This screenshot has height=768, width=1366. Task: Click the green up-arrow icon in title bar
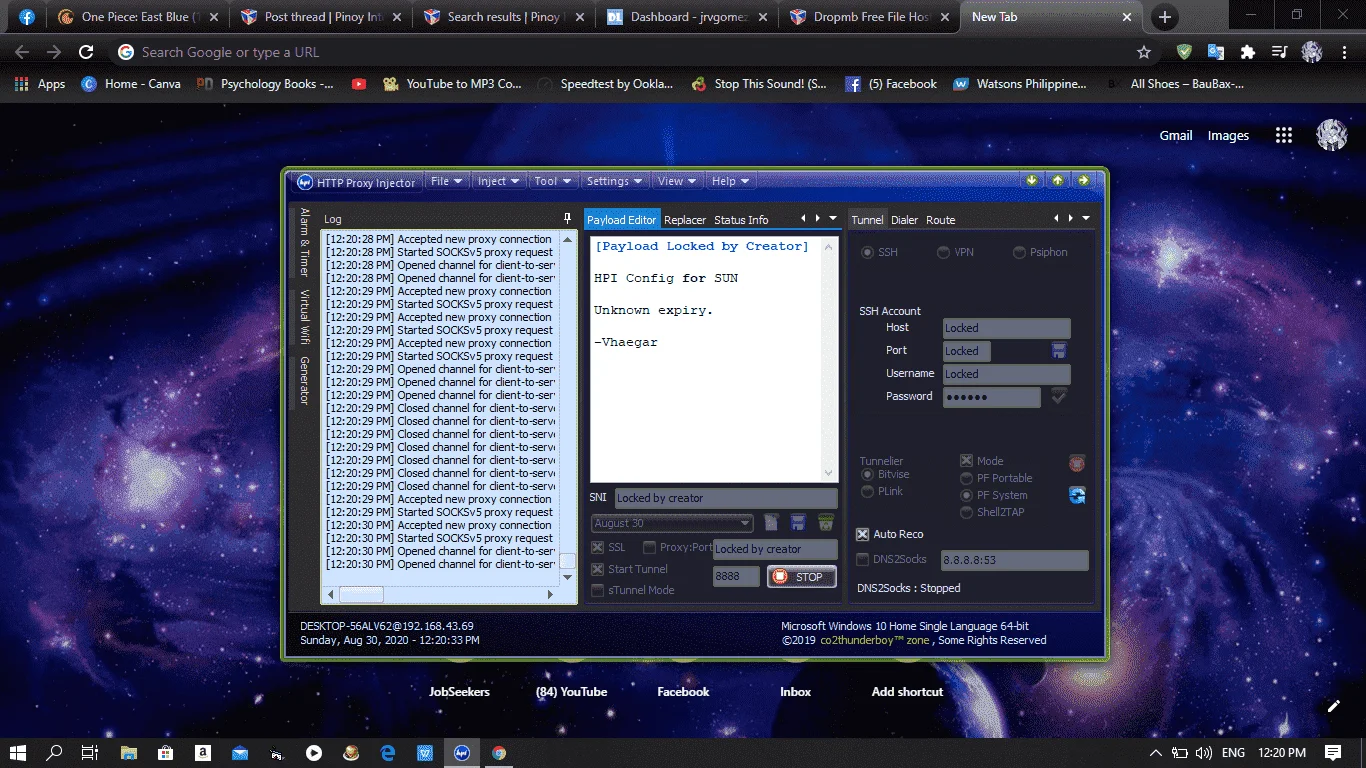(1058, 181)
